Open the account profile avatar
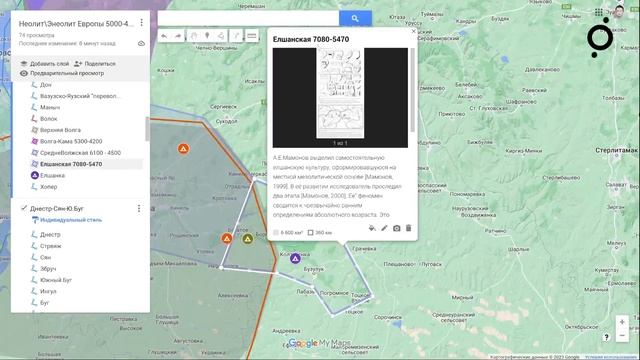The height and width of the screenshot is (360, 640). click(x=619, y=11)
